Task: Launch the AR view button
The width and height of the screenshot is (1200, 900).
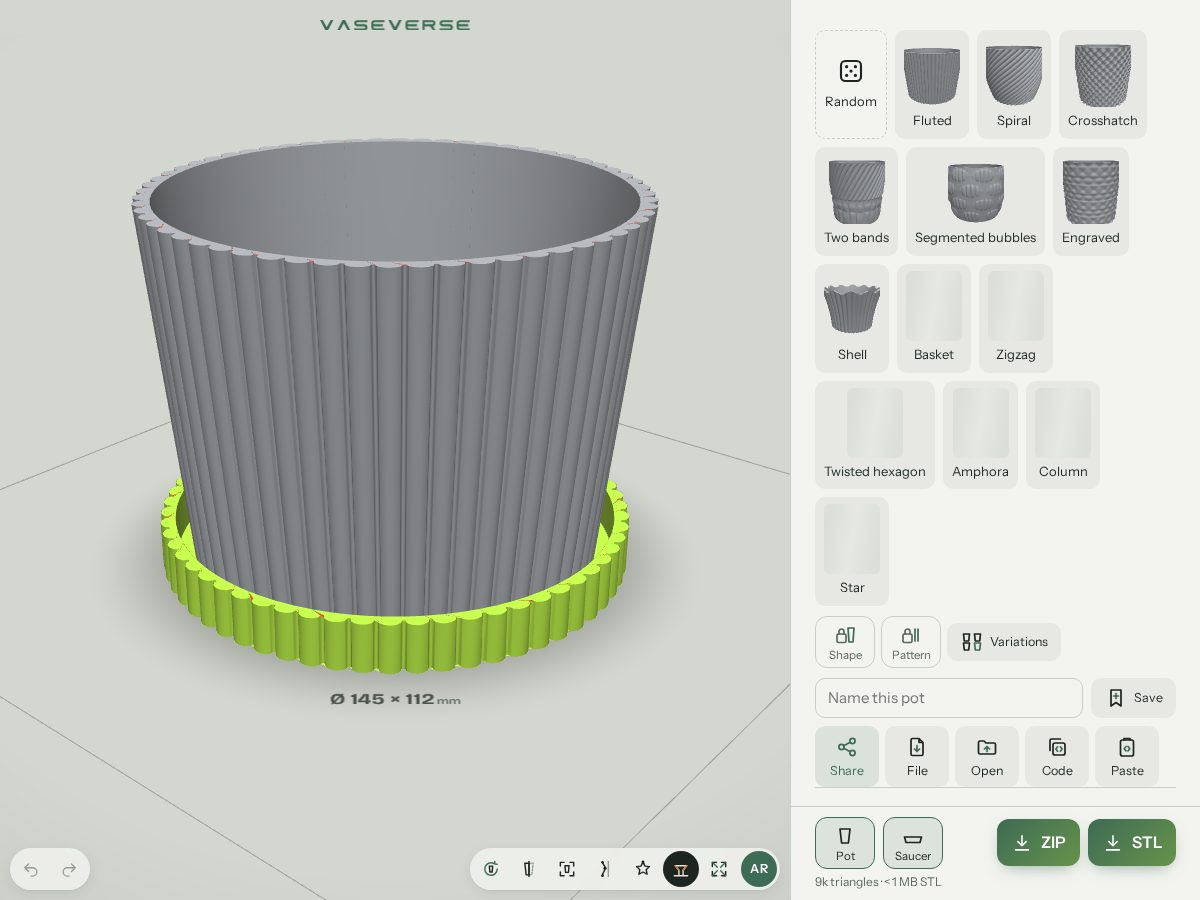Action: tap(759, 869)
